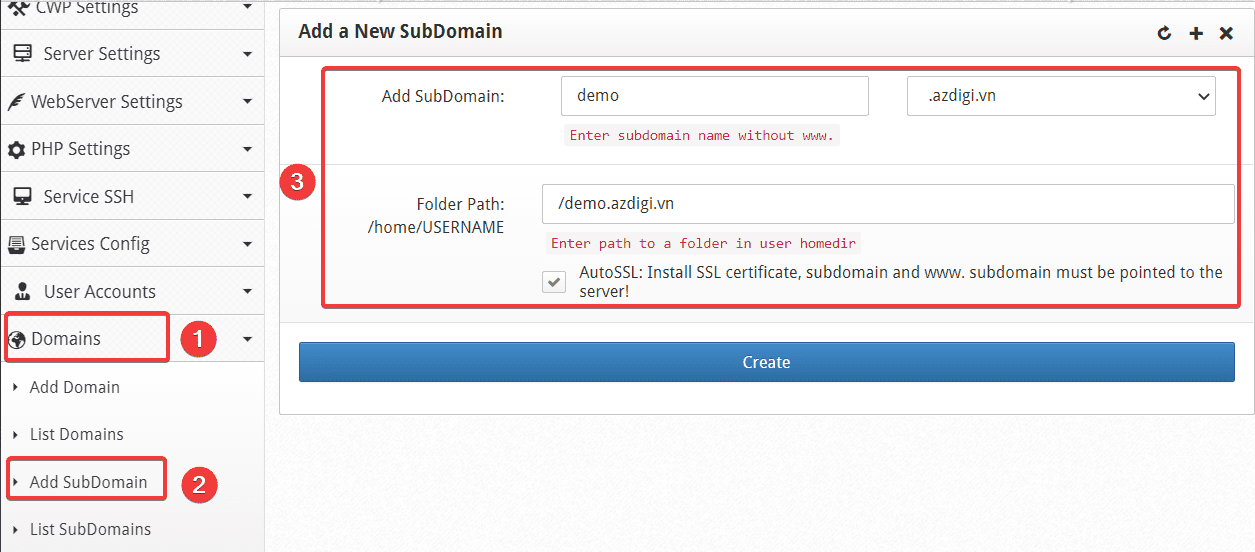Click the PHP Settings gear icon

(x=16, y=149)
